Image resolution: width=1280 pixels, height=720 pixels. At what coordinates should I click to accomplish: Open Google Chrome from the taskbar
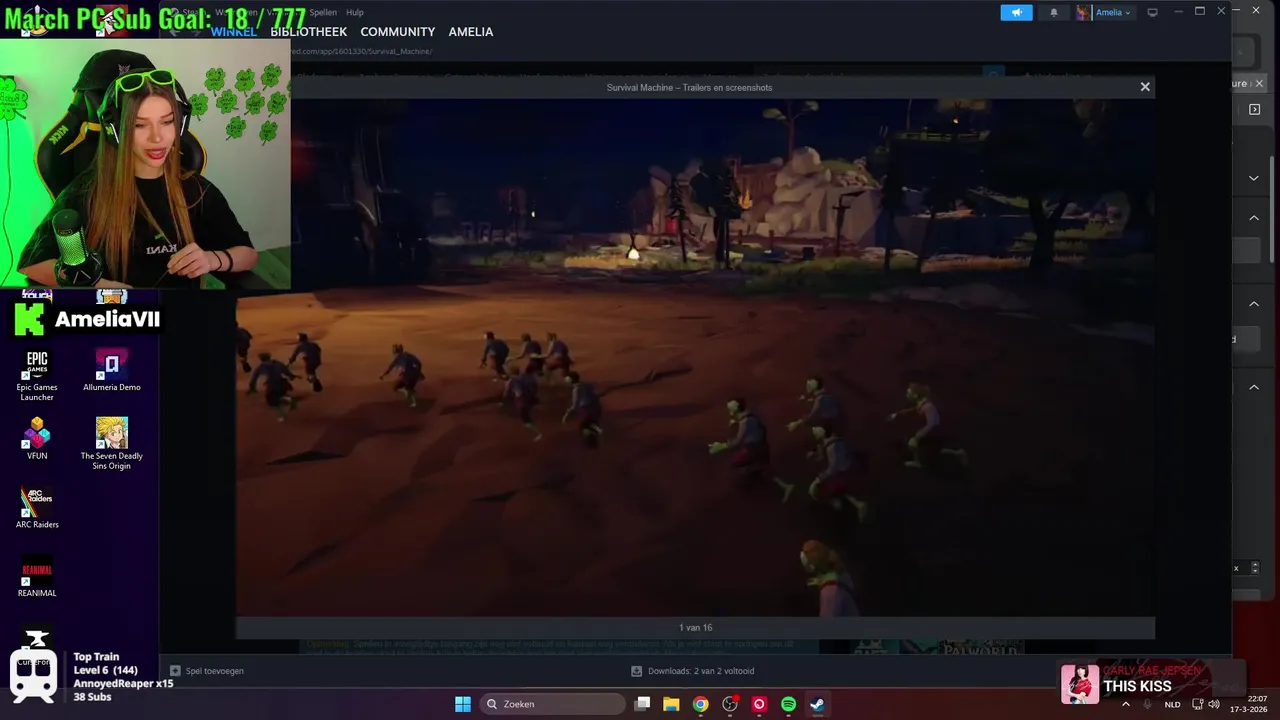tap(701, 704)
